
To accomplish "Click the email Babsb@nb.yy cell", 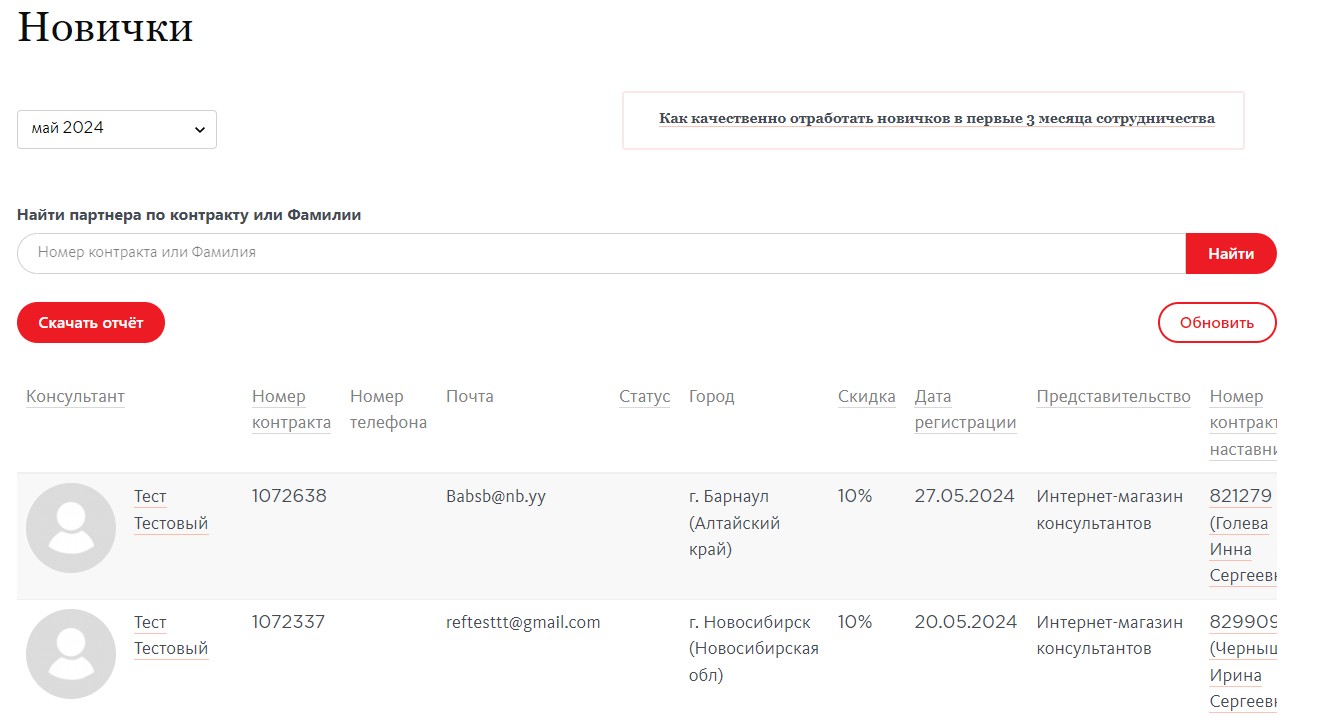I will tap(496, 497).
